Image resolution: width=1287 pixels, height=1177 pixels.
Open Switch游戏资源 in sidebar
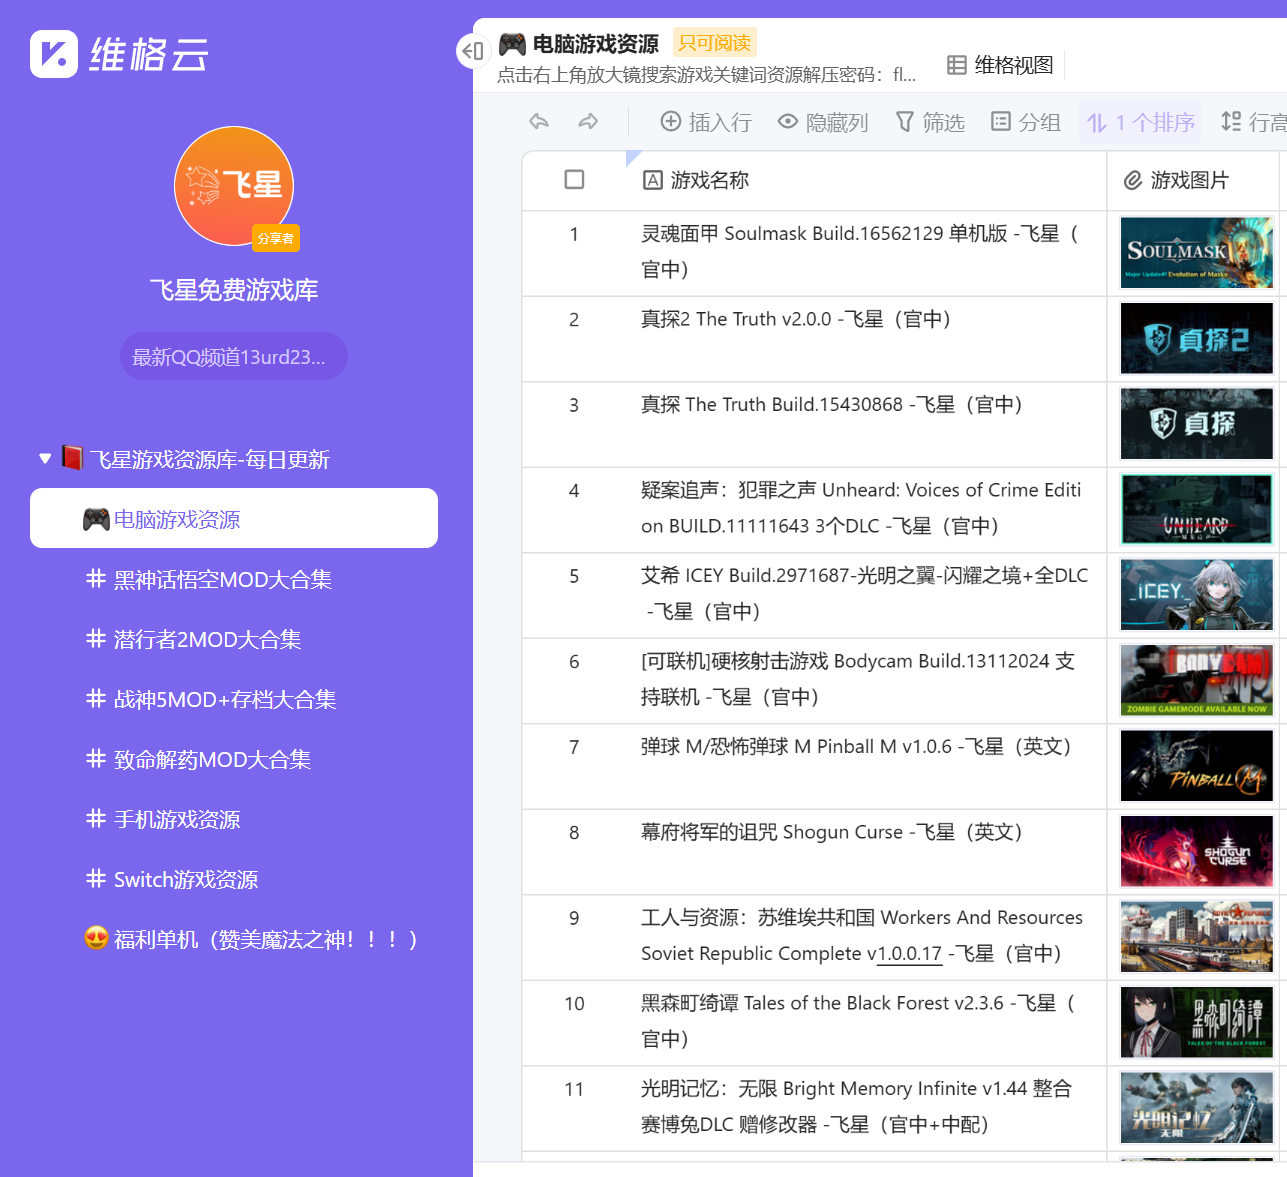coord(234,879)
